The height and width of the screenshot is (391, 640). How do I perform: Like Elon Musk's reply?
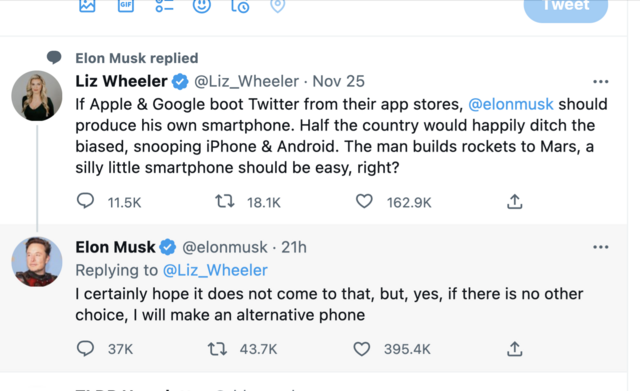pyautogui.click(x=362, y=349)
